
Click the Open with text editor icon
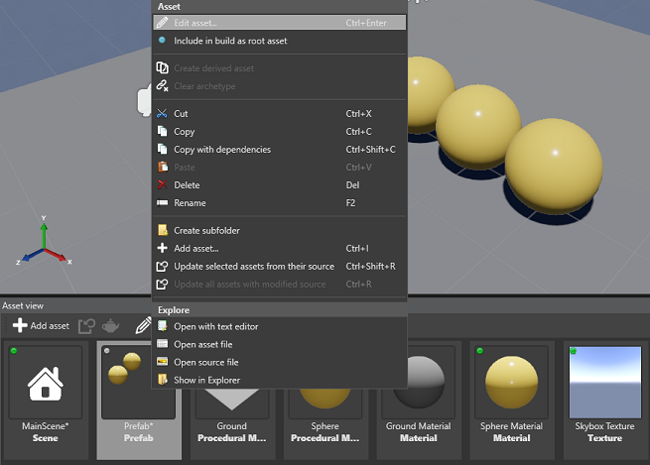[x=163, y=327]
